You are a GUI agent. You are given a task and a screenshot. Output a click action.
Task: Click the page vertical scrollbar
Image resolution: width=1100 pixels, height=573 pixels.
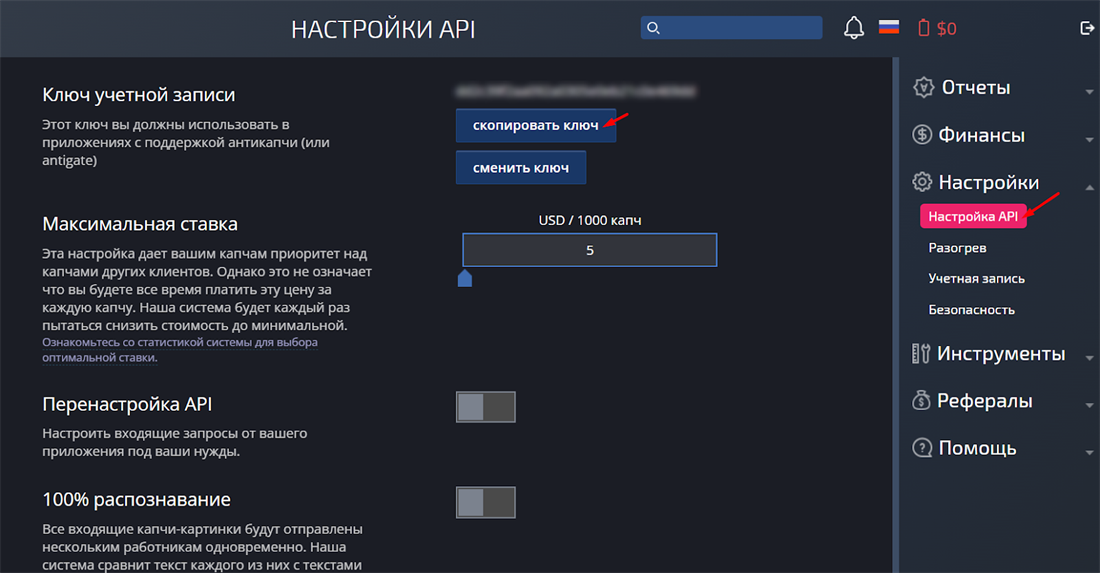click(896, 315)
